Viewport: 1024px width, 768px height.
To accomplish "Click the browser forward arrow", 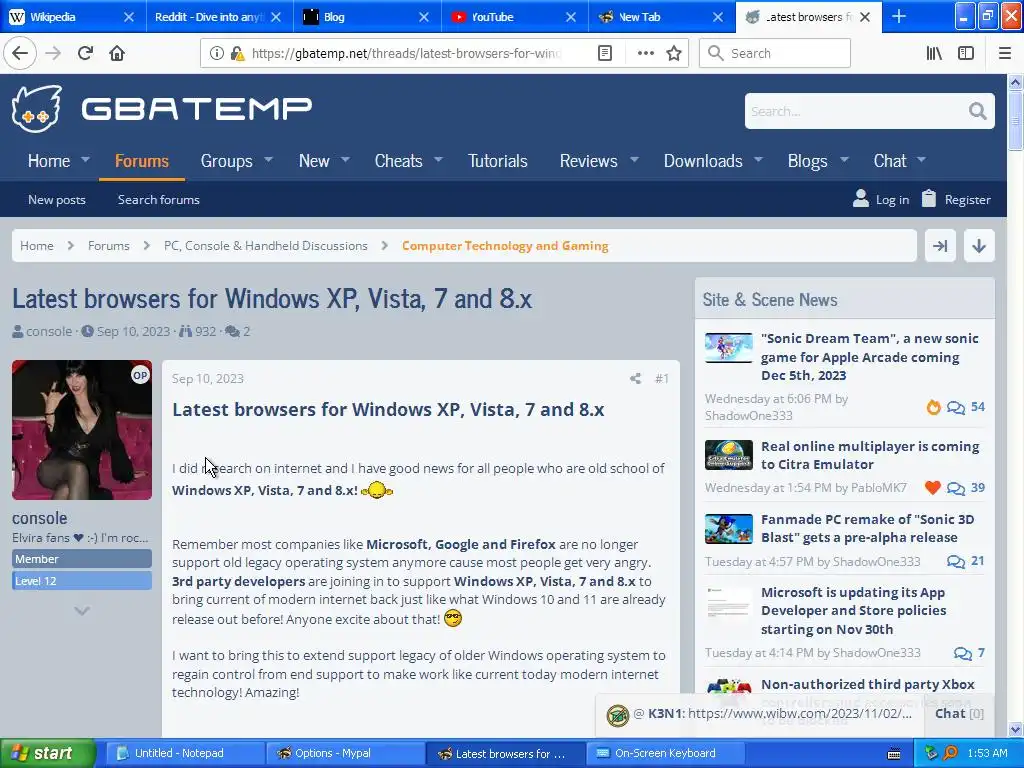I will [x=53, y=53].
